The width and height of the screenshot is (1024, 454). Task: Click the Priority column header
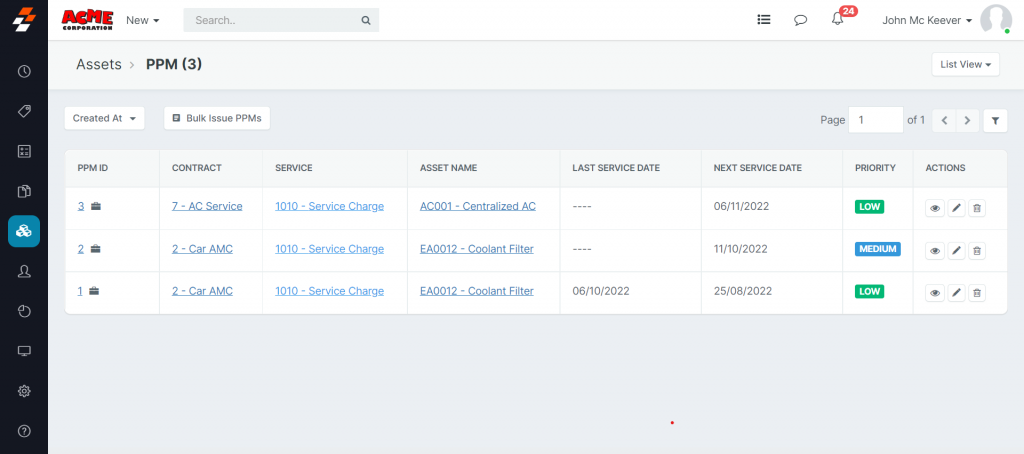(875, 168)
